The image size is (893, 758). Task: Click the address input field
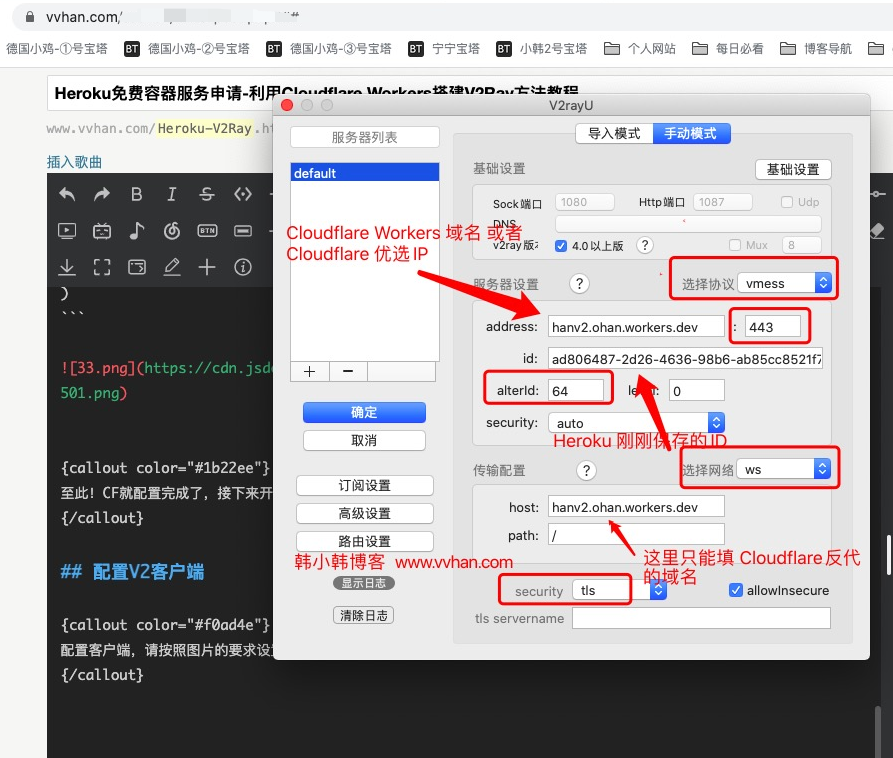coord(636,327)
